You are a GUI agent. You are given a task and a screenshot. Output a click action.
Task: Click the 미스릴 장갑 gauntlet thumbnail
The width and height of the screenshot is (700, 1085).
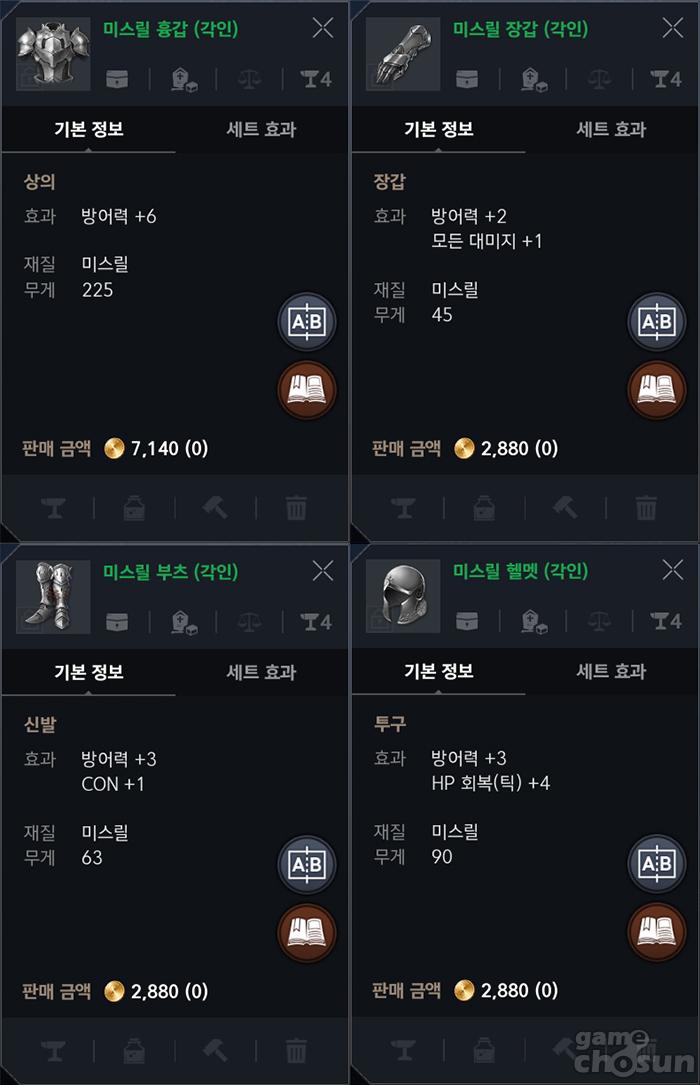point(403,52)
